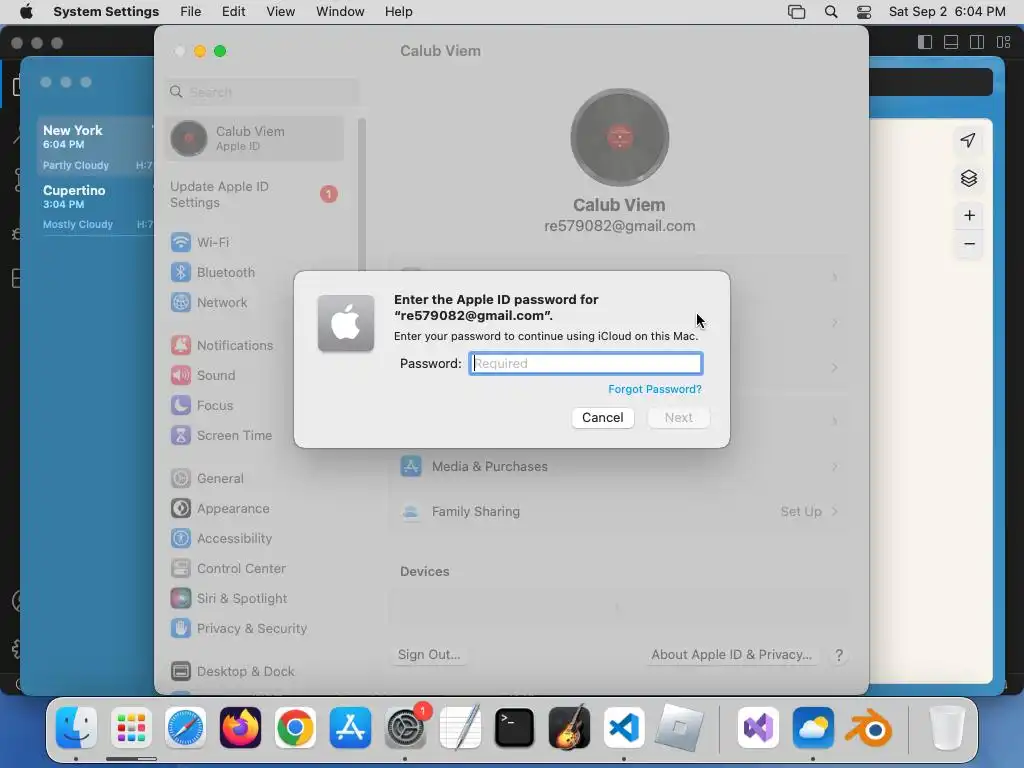
Task: Open the Trash in the Dock
Action: [x=947, y=728]
